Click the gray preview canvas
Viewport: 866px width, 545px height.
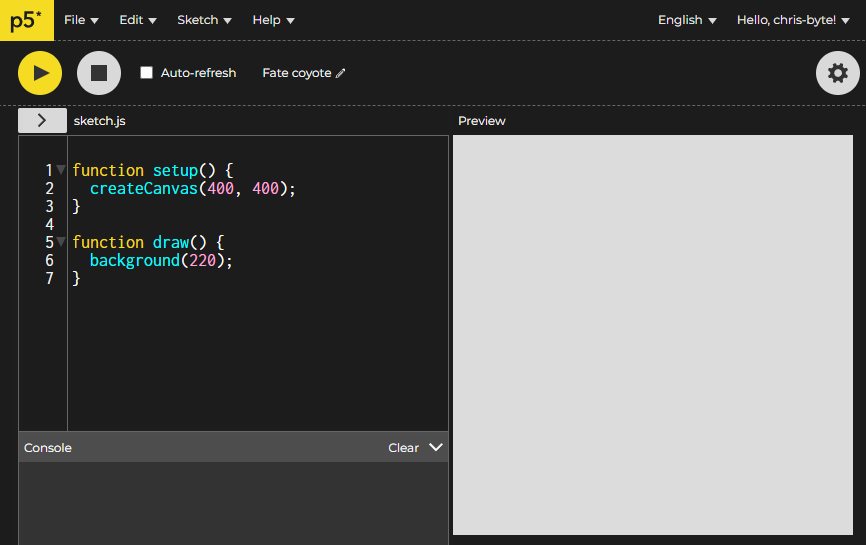[x=652, y=335]
